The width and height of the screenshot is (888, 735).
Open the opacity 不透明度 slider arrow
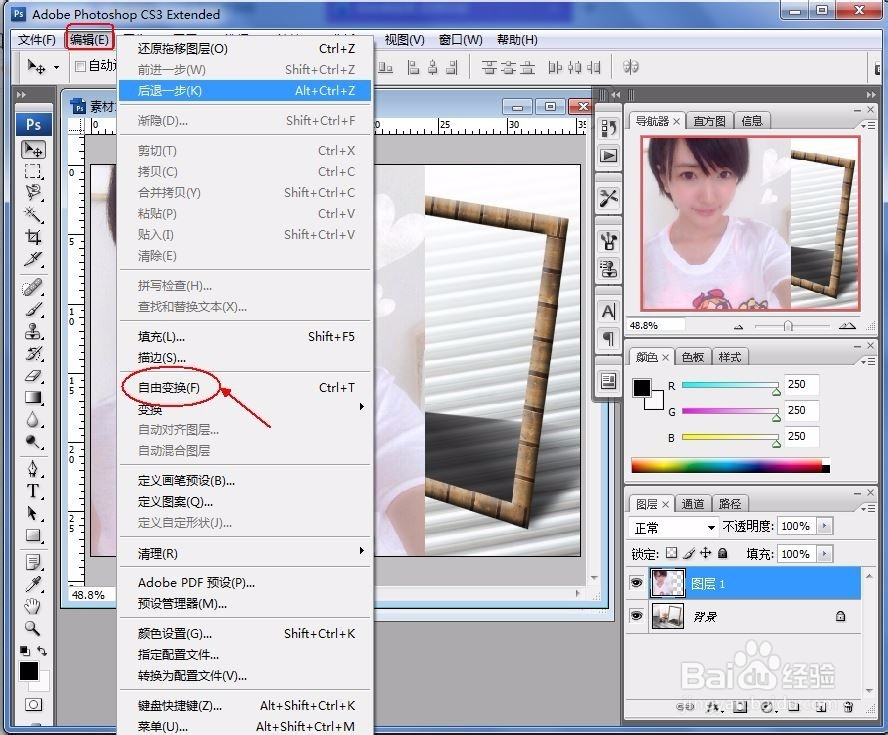(825, 526)
